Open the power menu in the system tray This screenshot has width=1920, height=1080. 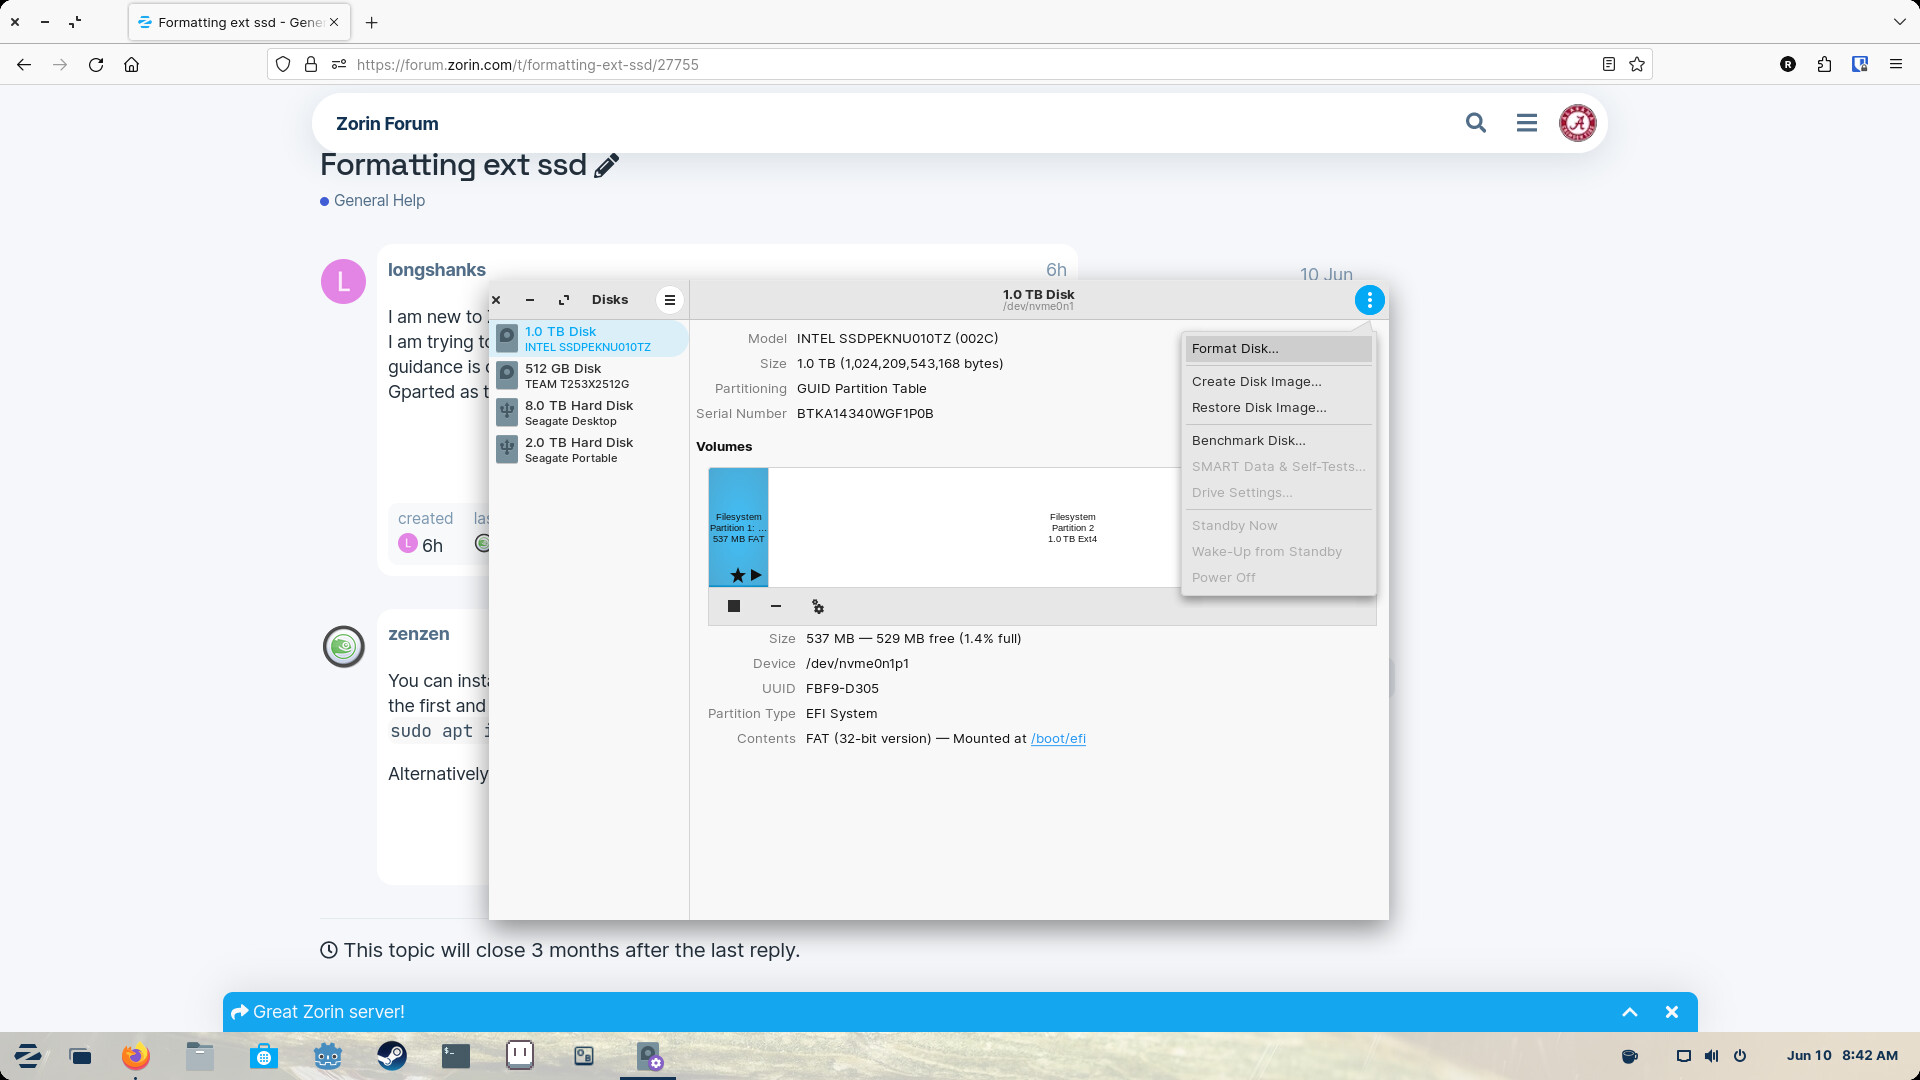[x=1740, y=1056]
